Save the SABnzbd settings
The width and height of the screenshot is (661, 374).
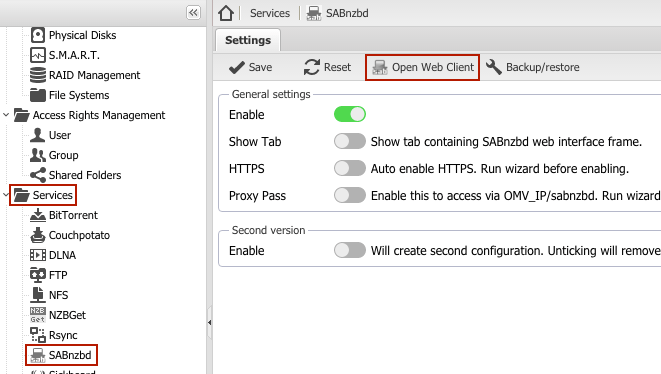point(250,67)
